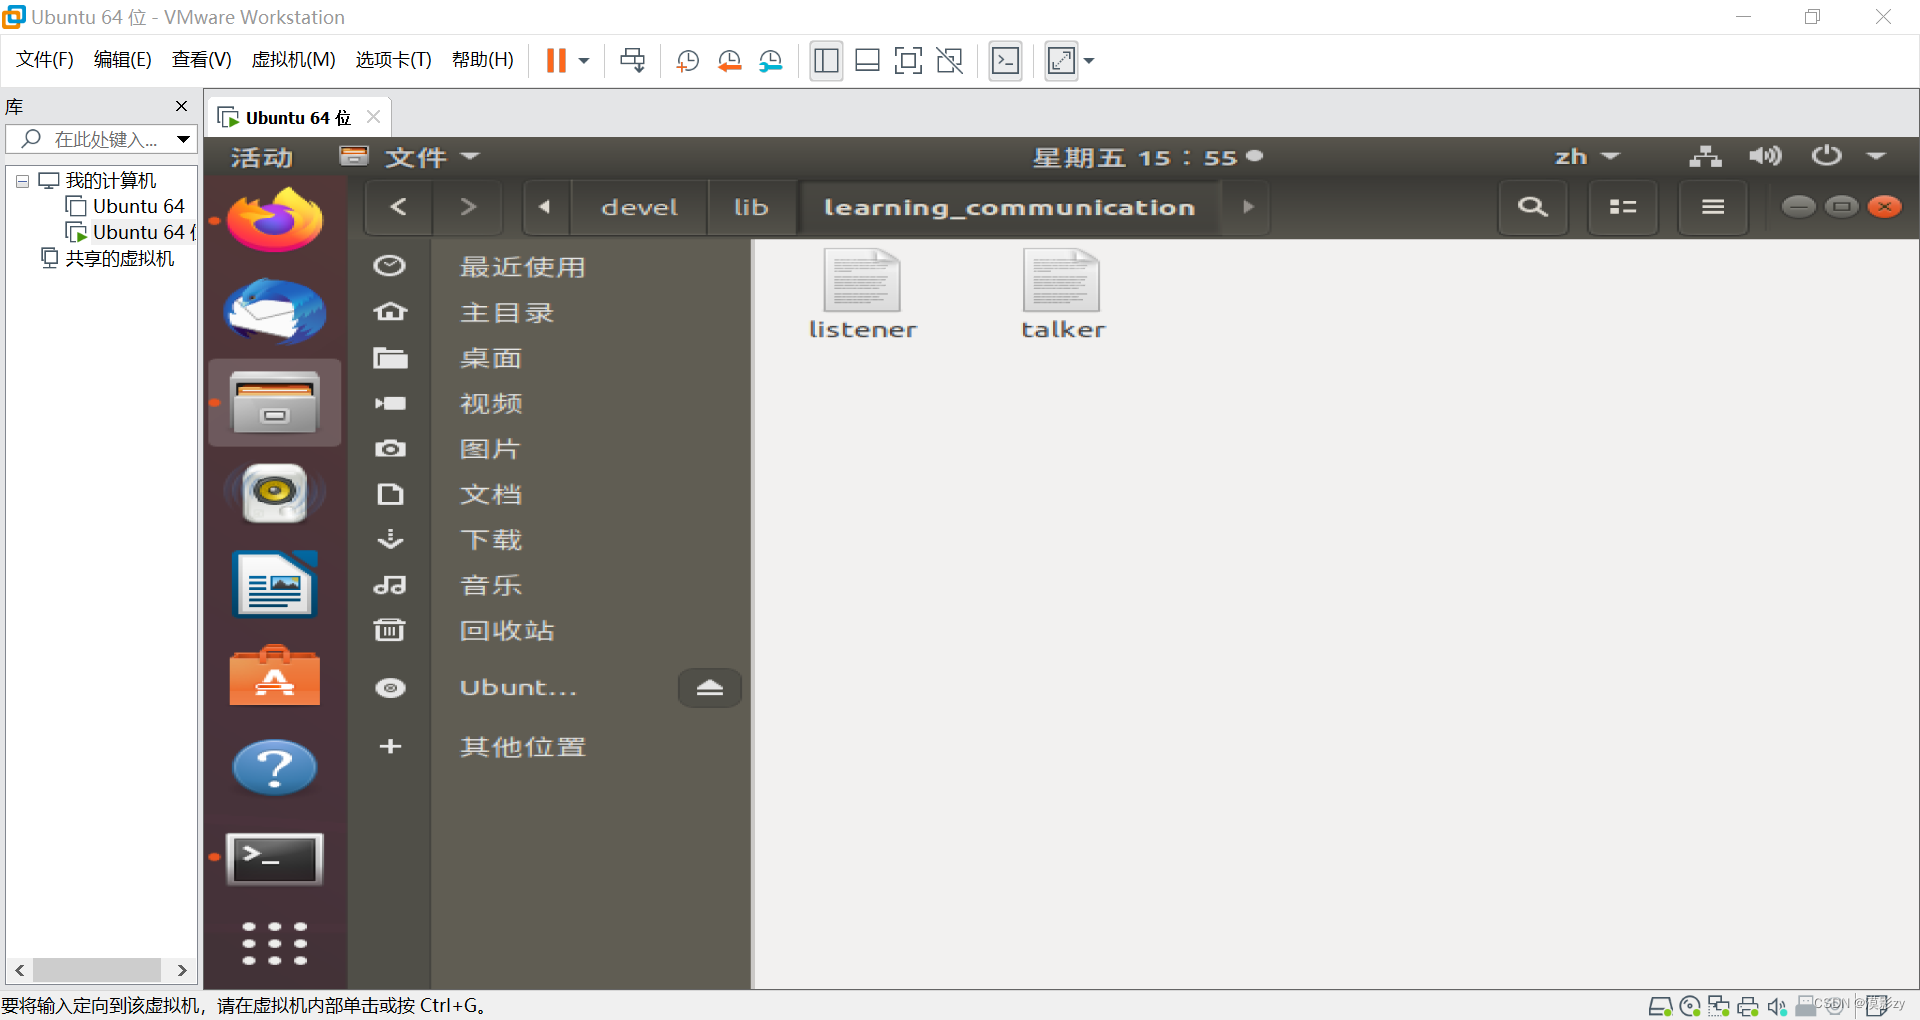Open LibreOffice Writer from the dock
Viewport: 1920px width, 1020px height.
click(x=275, y=584)
